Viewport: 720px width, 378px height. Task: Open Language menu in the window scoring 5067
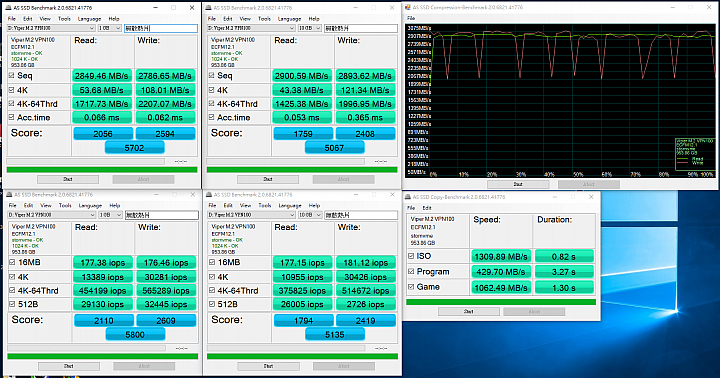[x=289, y=19]
